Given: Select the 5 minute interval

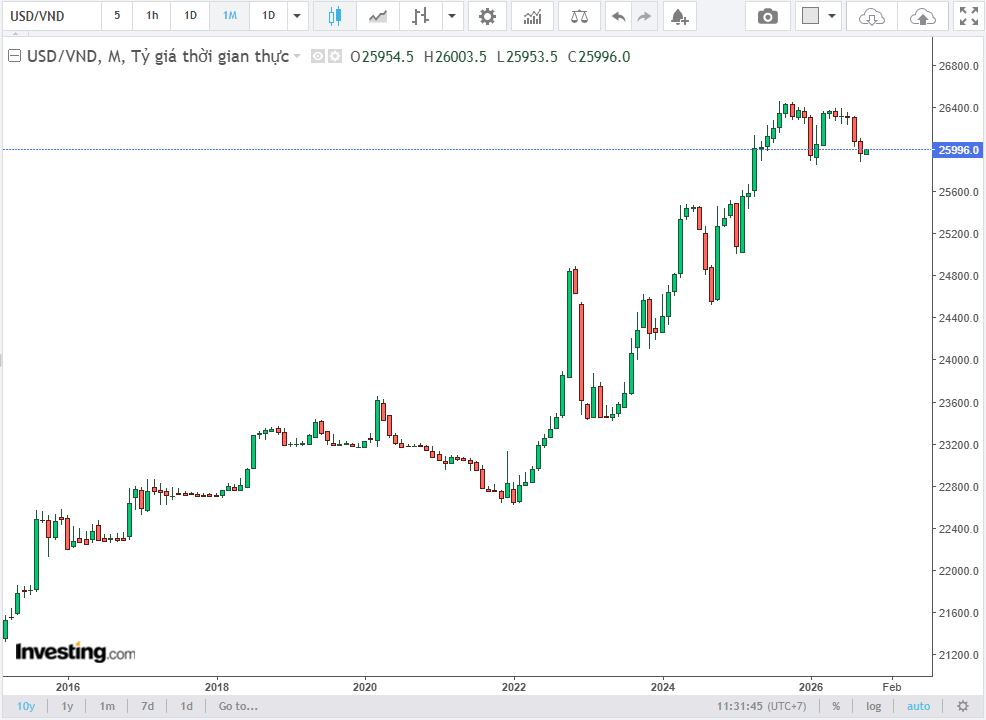Looking at the screenshot, I should (x=117, y=15).
